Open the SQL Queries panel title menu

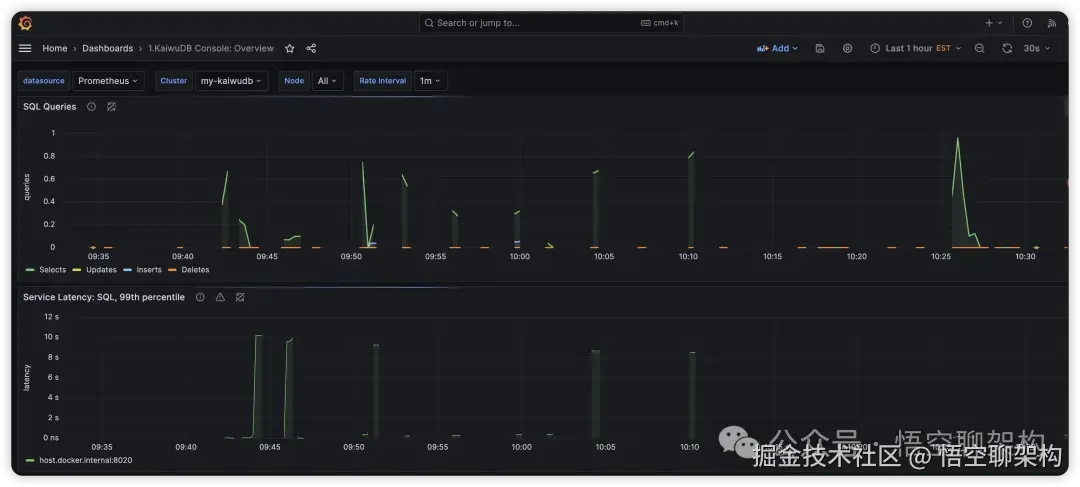point(50,107)
